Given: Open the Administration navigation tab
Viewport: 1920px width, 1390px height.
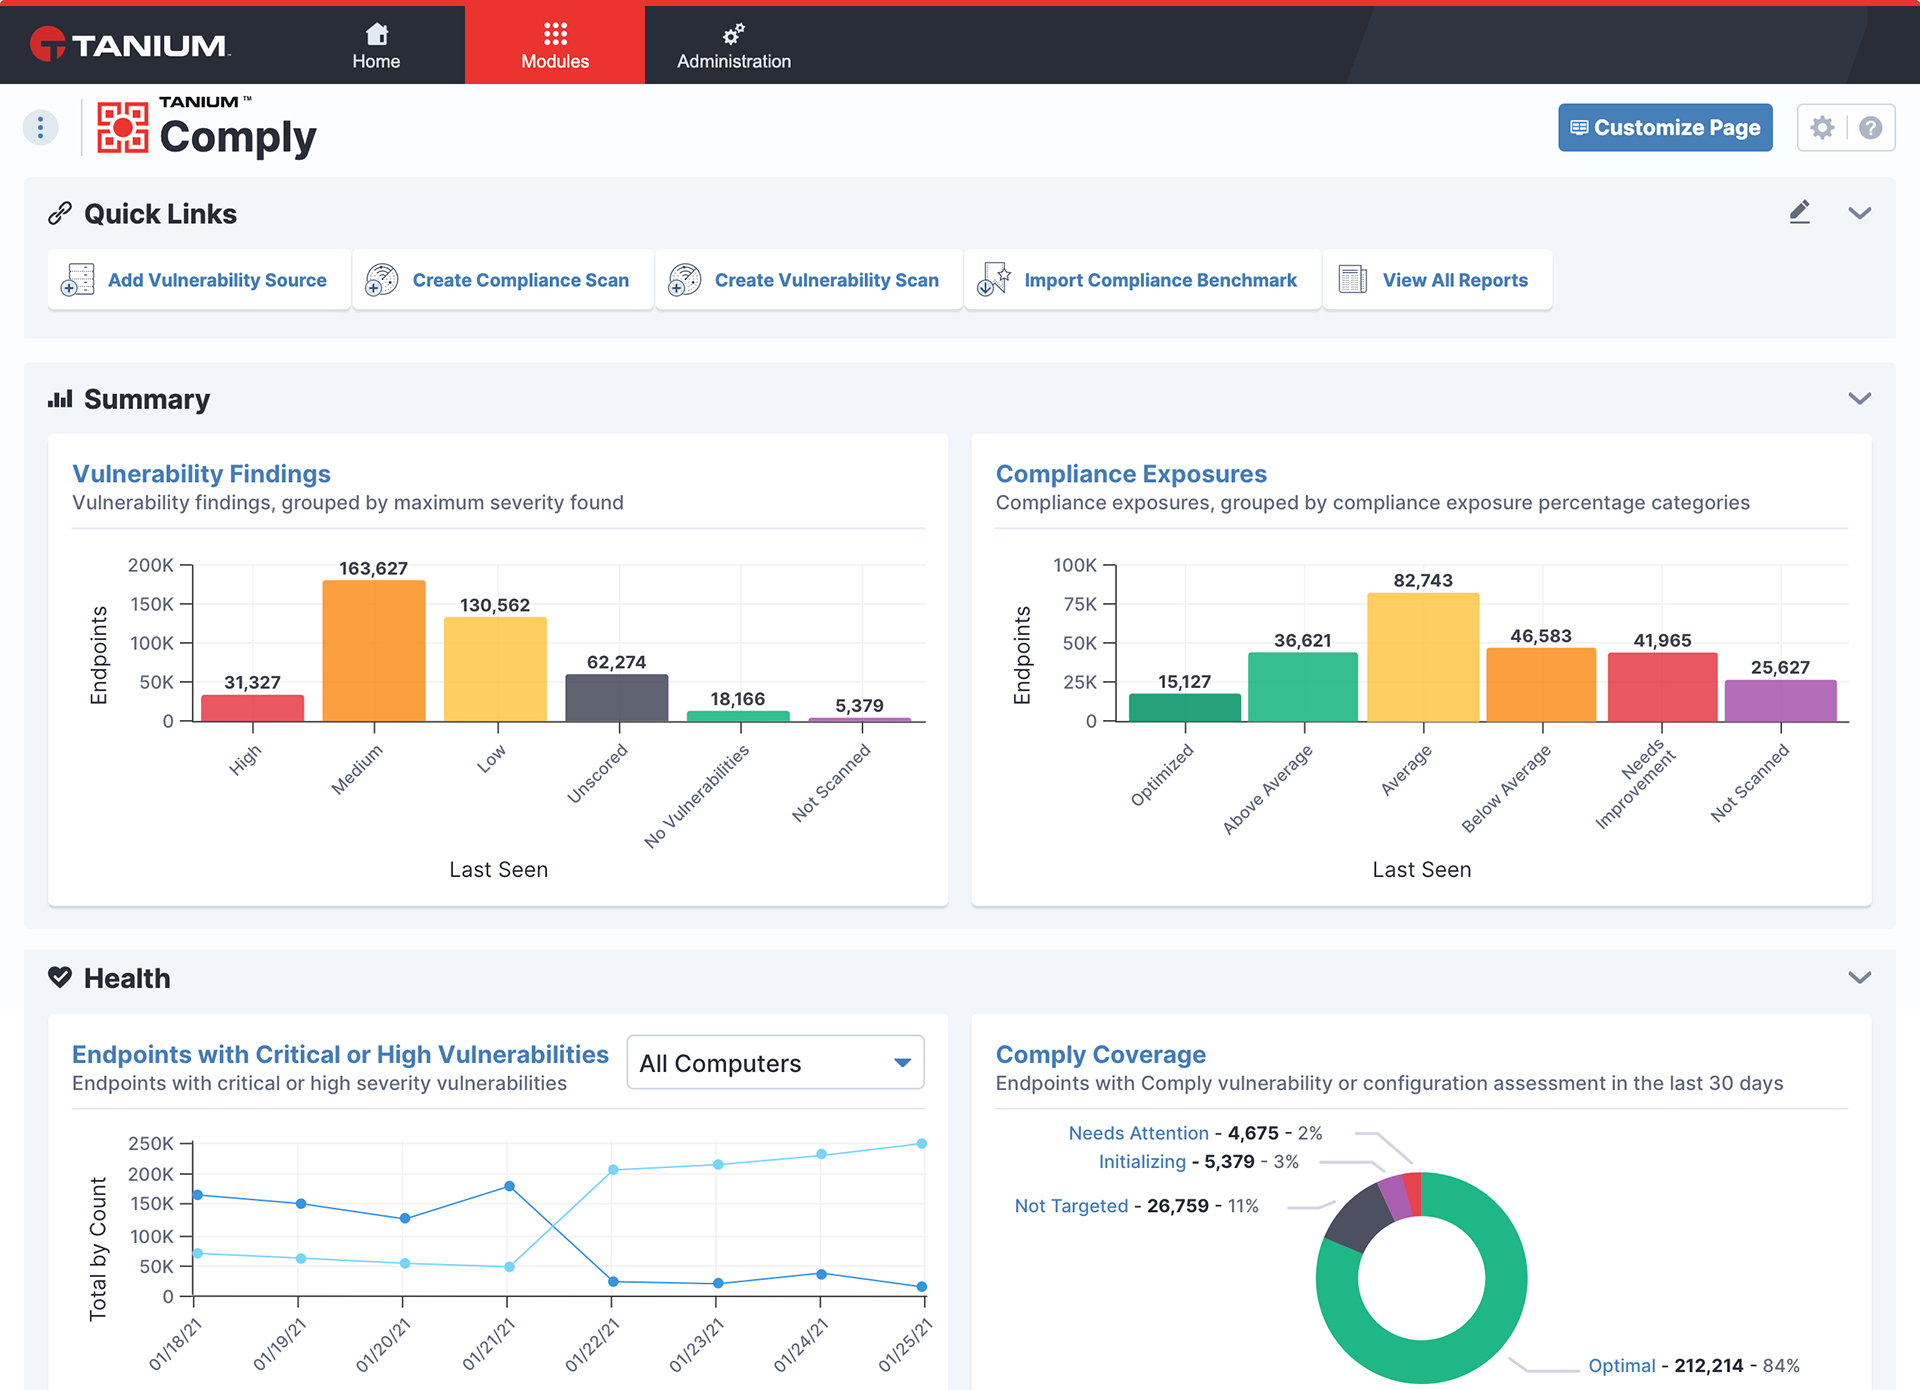Looking at the screenshot, I should point(734,45).
